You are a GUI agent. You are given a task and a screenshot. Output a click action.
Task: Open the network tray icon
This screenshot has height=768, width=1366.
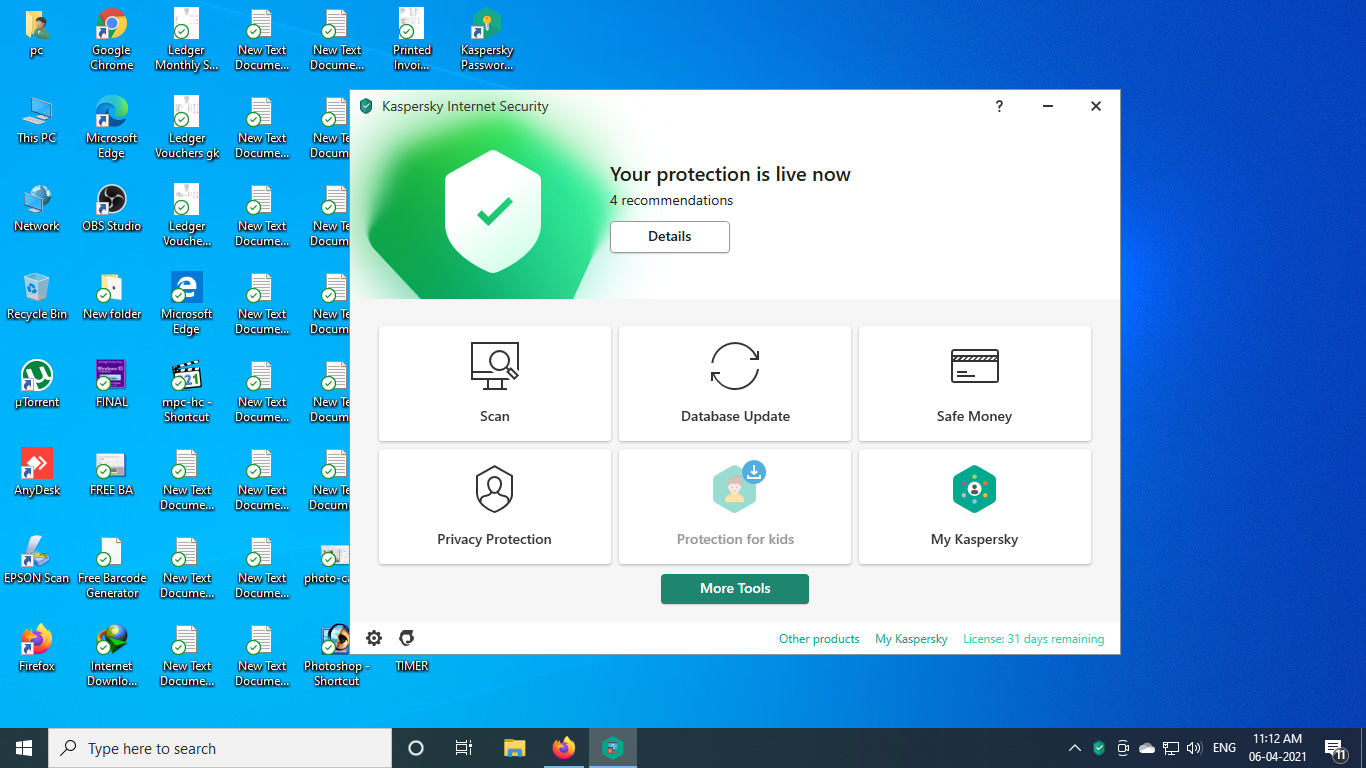tap(1171, 748)
